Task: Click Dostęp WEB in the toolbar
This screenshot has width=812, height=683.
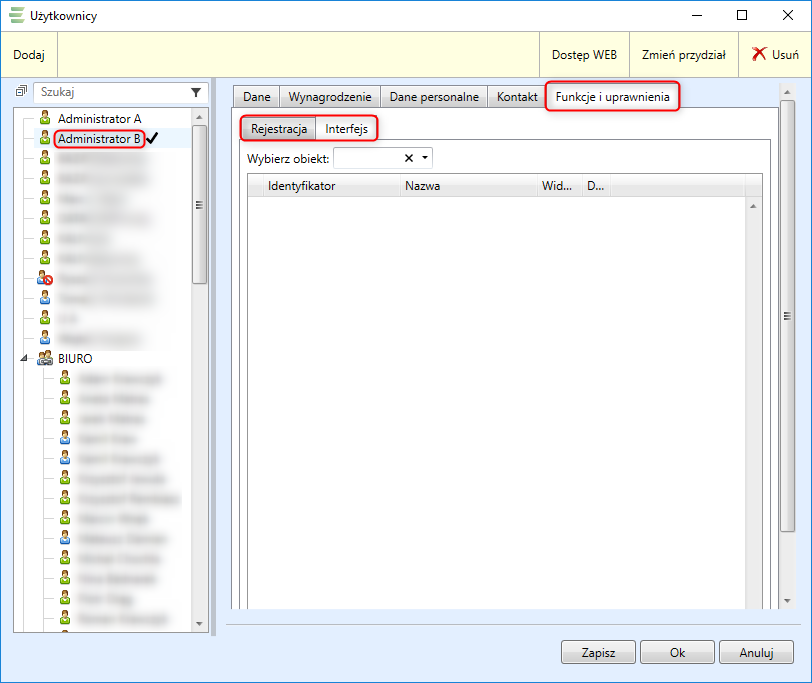Action: point(584,54)
